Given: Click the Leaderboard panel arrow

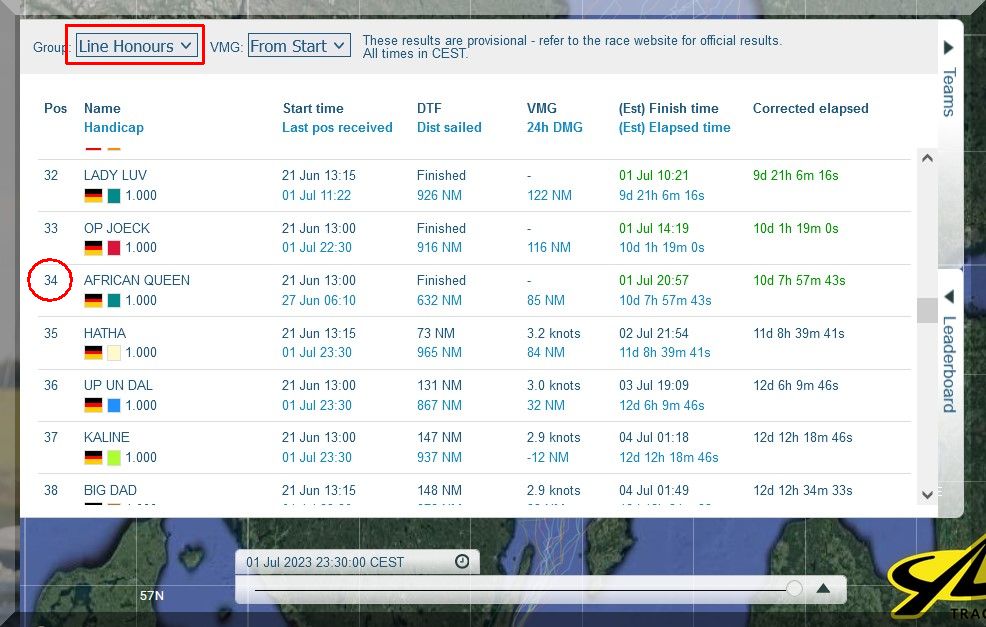Looking at the screenshot, I should [x=949, y=297].
